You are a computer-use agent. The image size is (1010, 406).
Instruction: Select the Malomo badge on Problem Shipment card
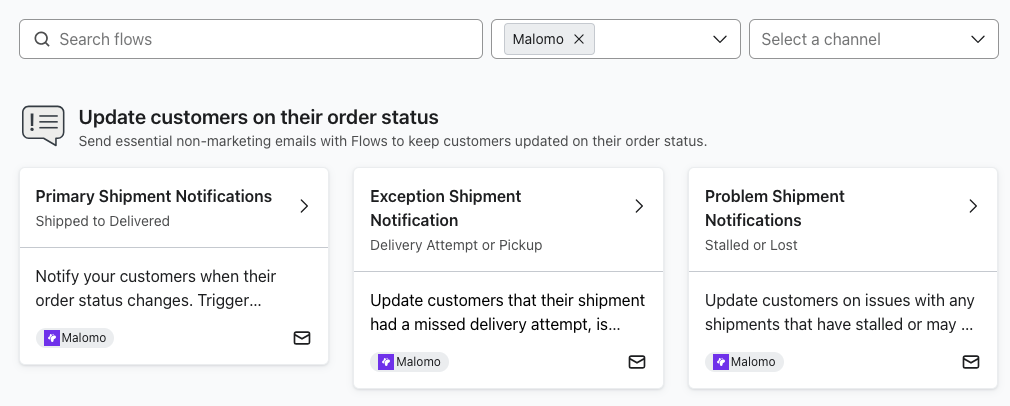click(744, 362)
